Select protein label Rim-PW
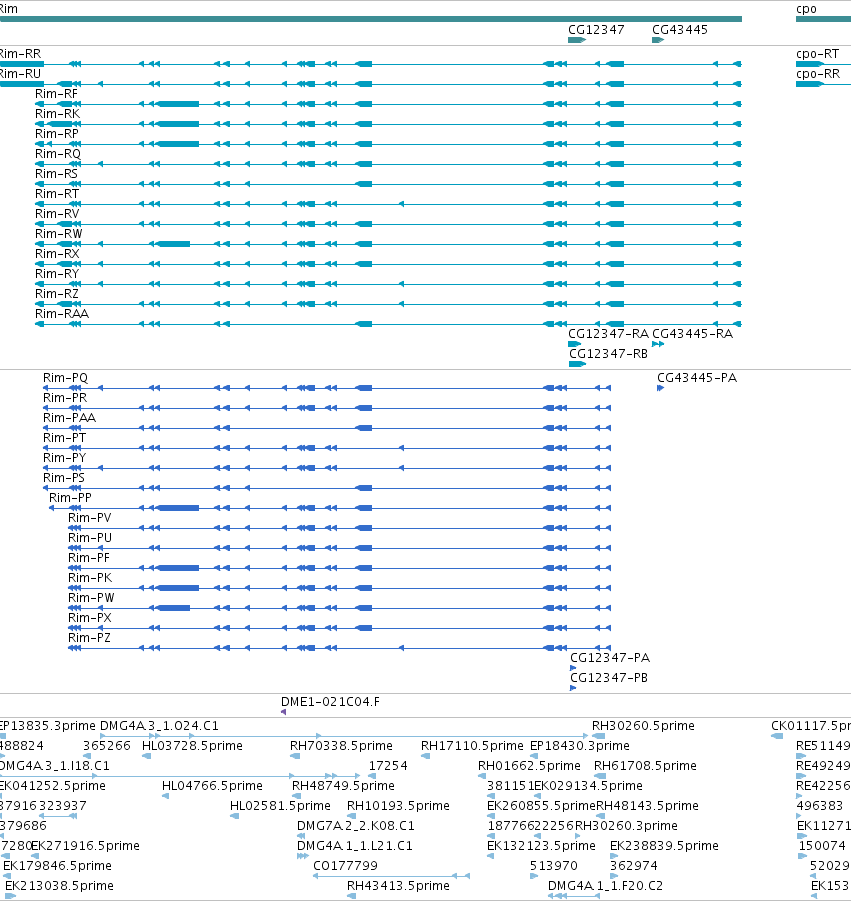This screenshot has width=851, height=901. point(91,598)
